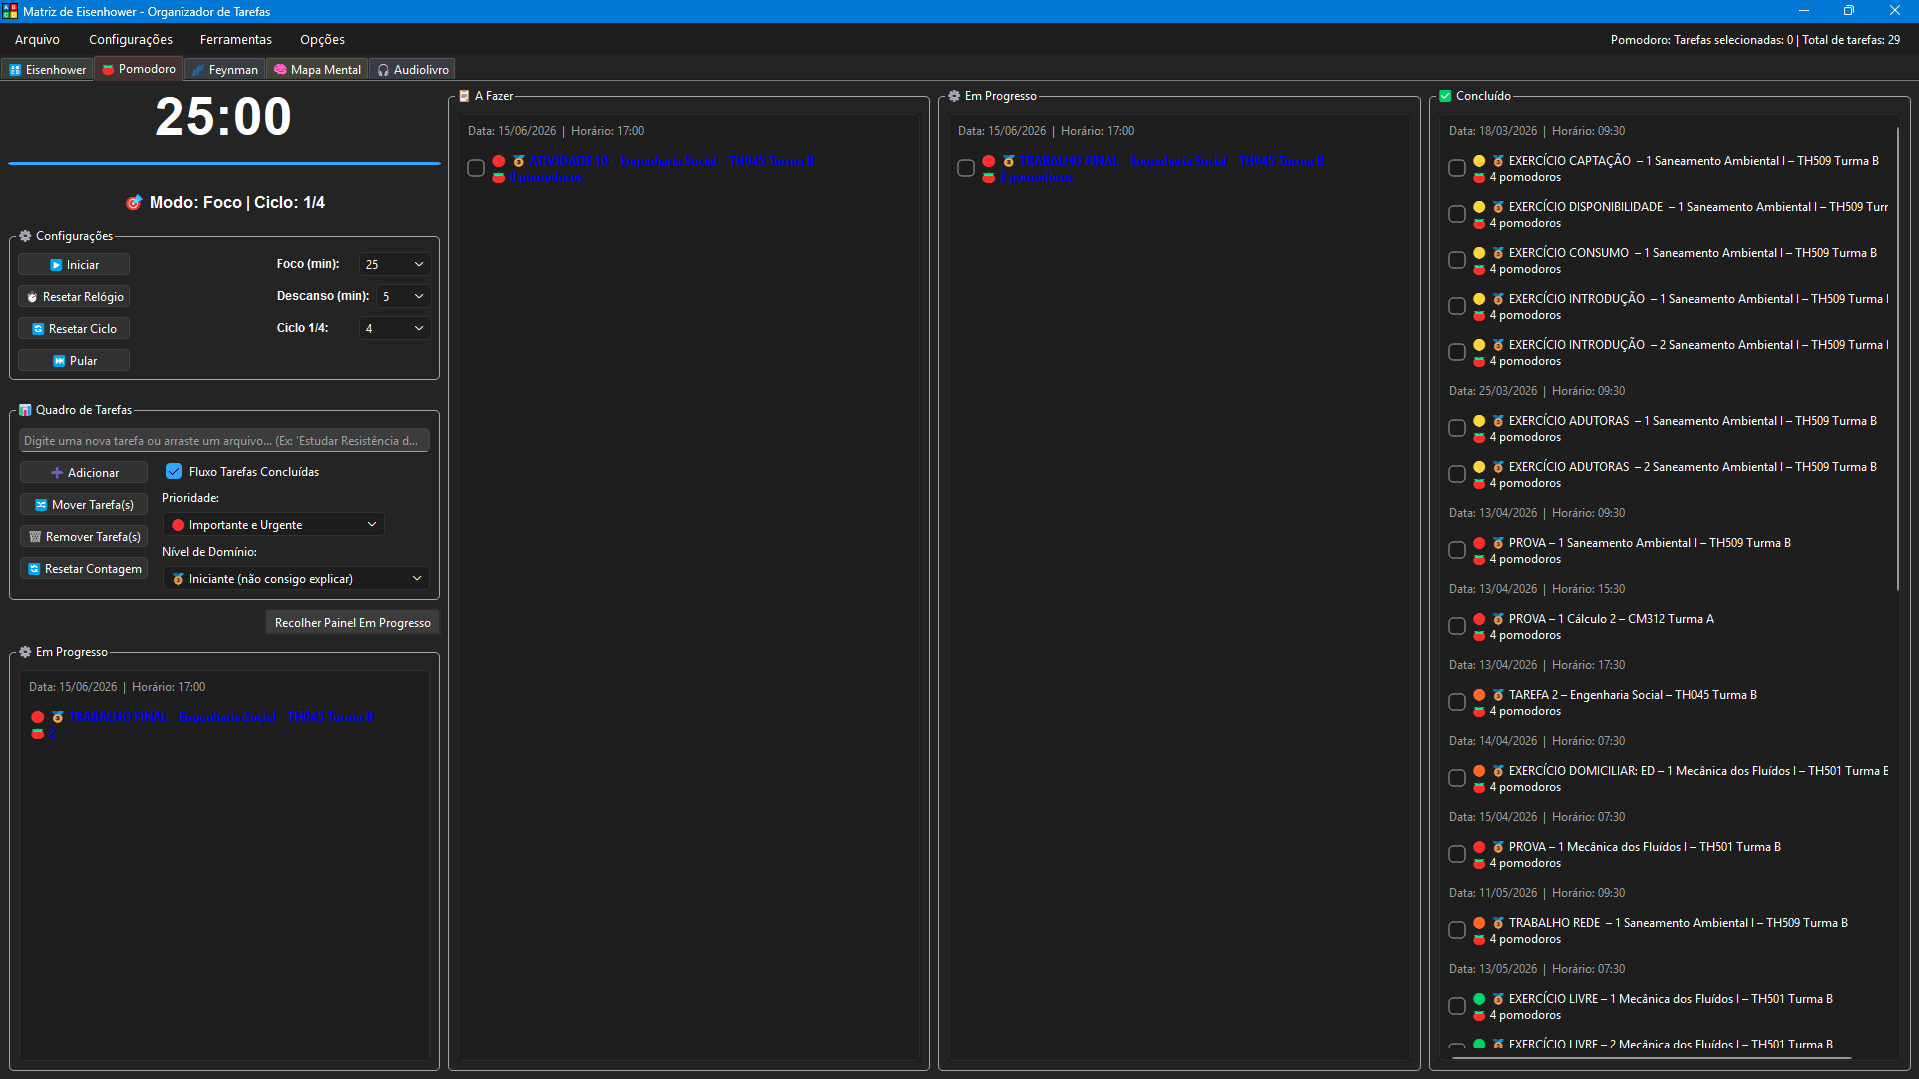Image resolution: width=1919 pixels, height=1079 pixels.
Task: Click tomato icon under PROVA – 1 Cálculo 2
Action: pos(1479,635)
